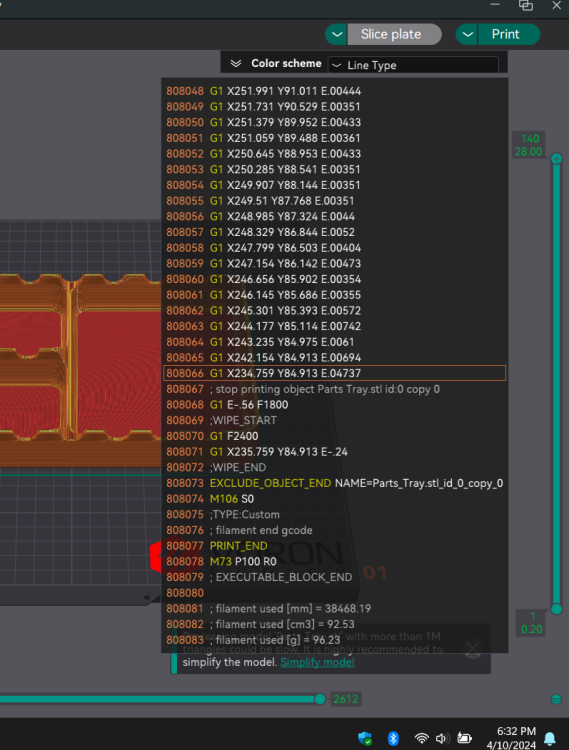Open the Bluetooth tray icon
Image resolution: width=569 pixels, height=750 pixels.
point(393,738)
